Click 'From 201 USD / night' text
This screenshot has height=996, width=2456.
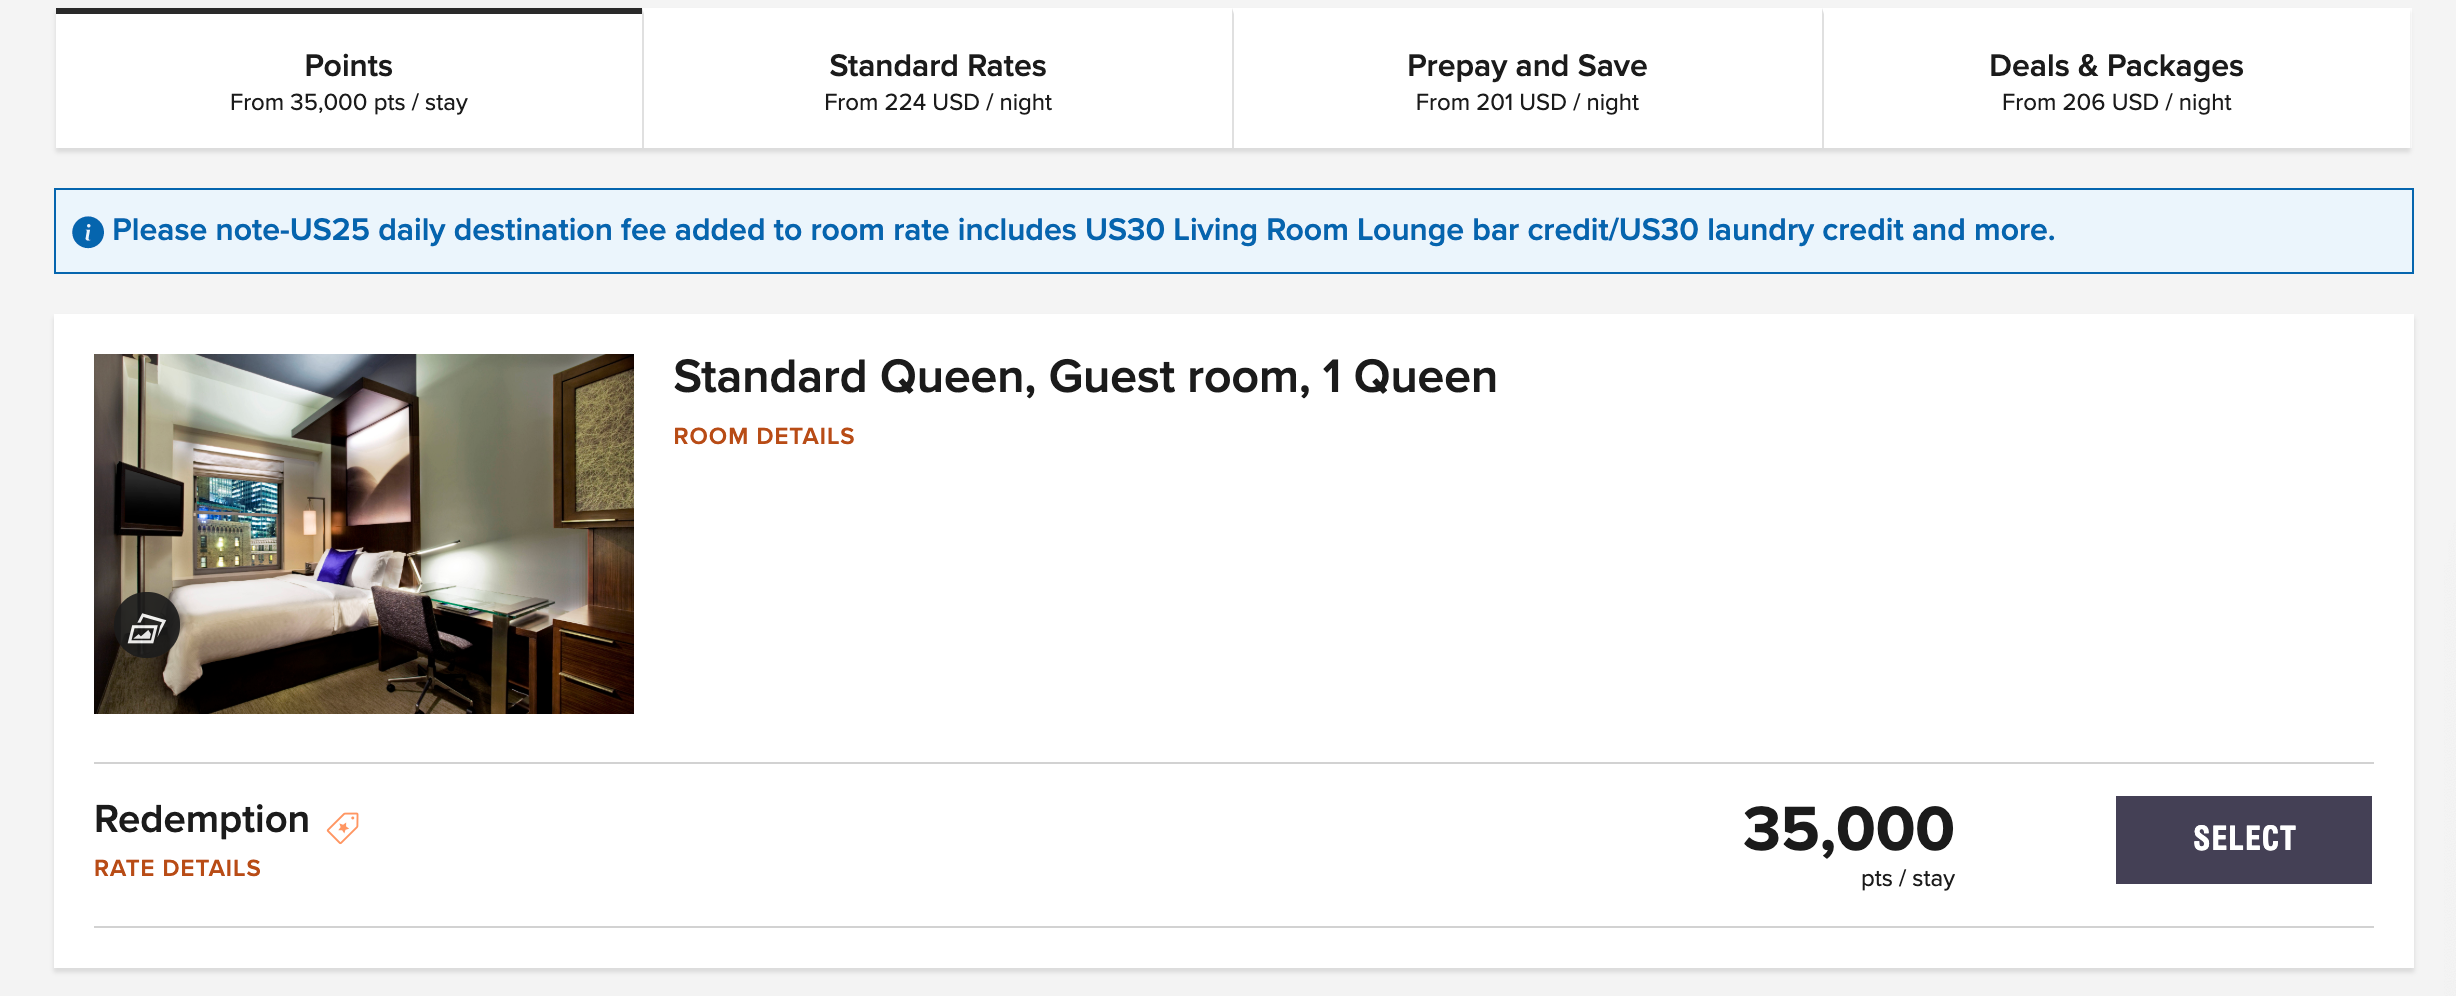1526,103
